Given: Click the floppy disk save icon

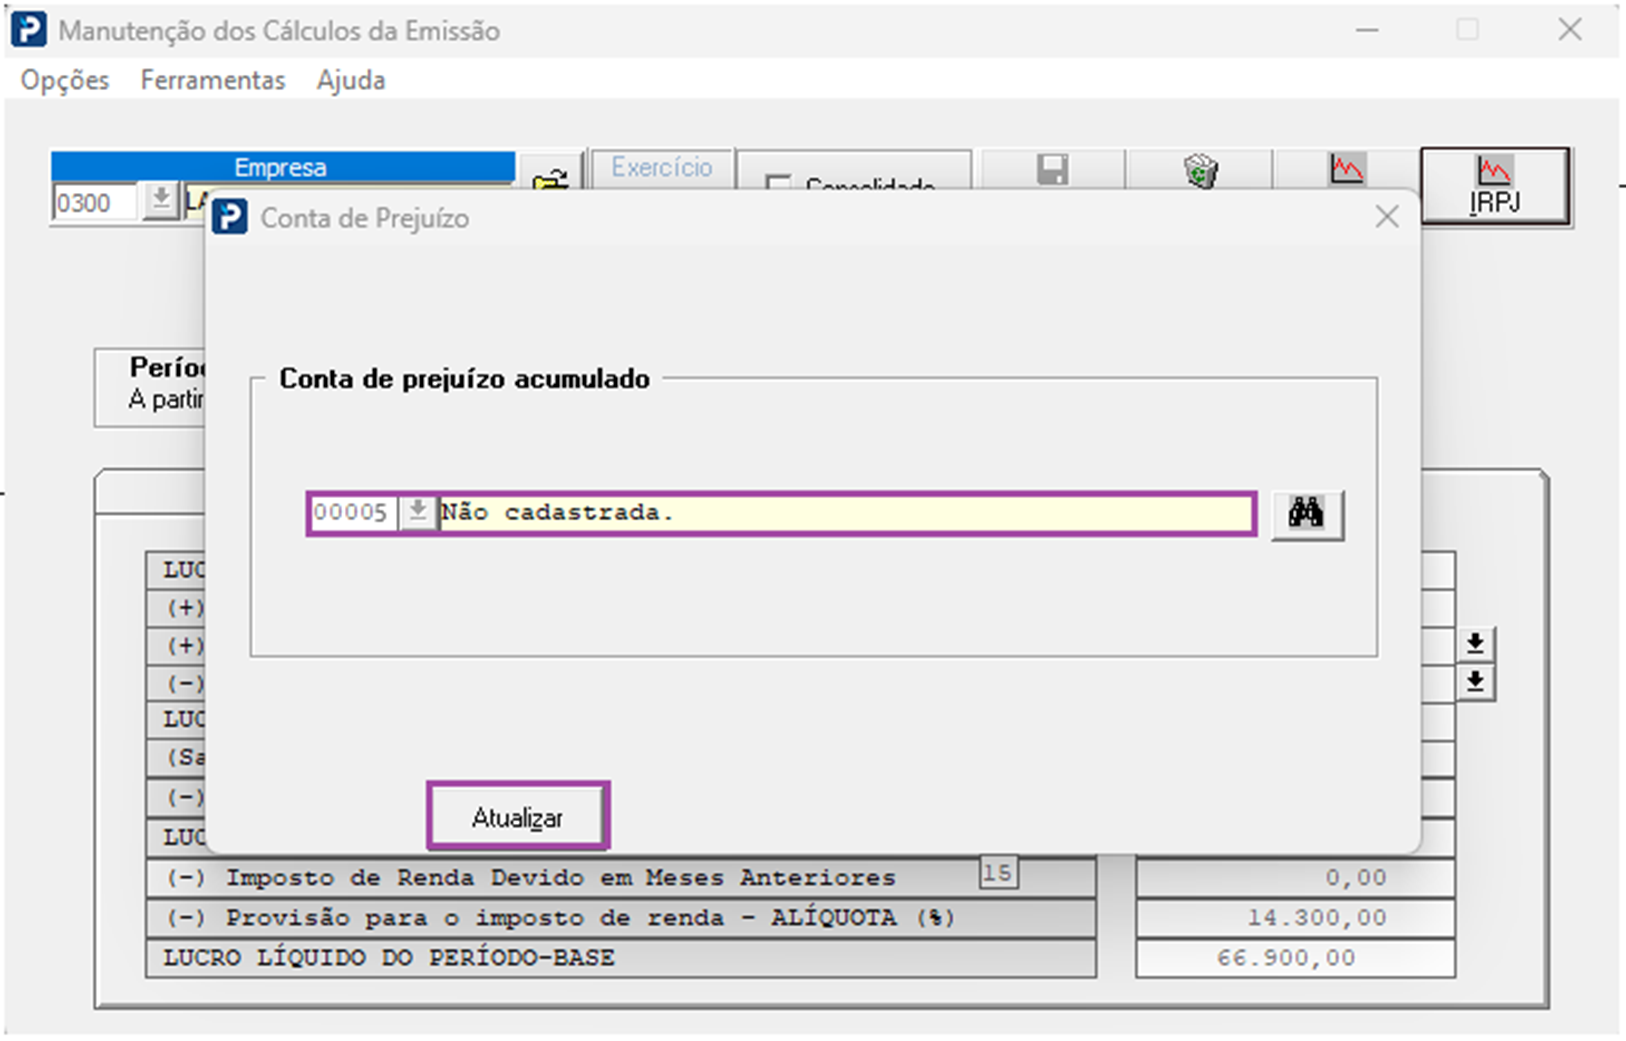Looking at the screenshot, I should click(x=1052, y=170).
